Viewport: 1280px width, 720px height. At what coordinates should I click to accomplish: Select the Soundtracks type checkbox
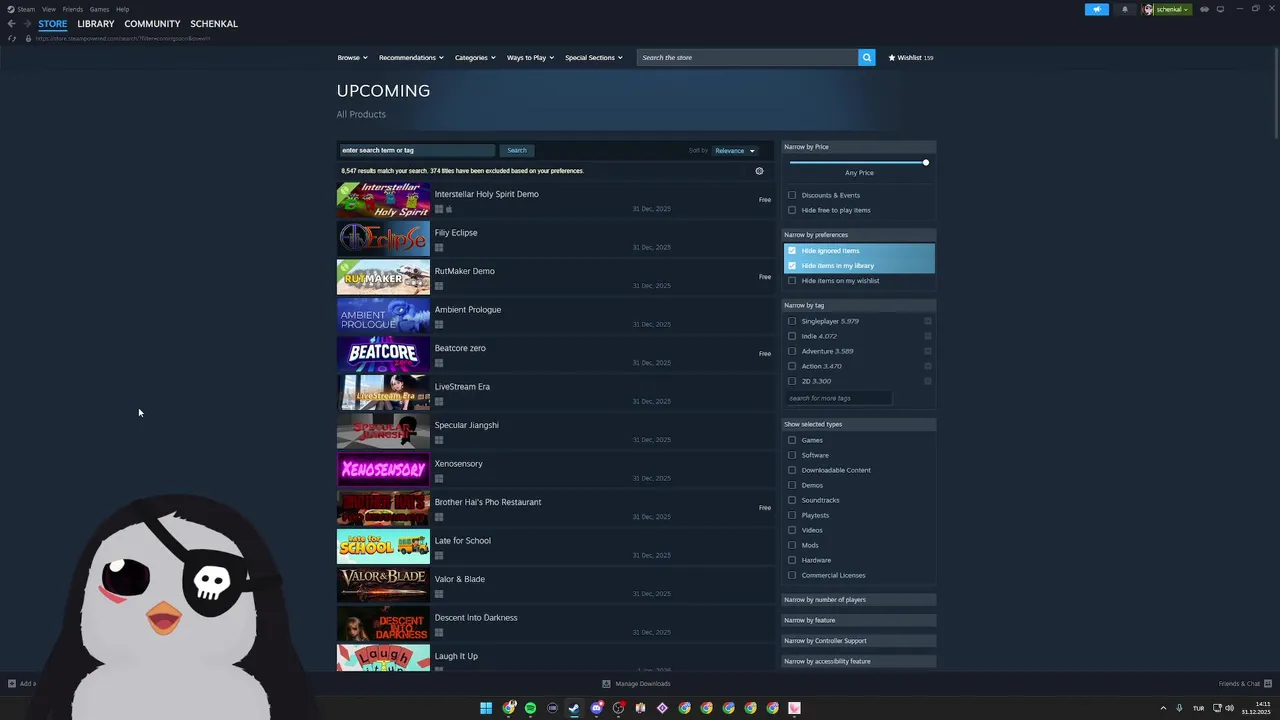pos(792,500)
